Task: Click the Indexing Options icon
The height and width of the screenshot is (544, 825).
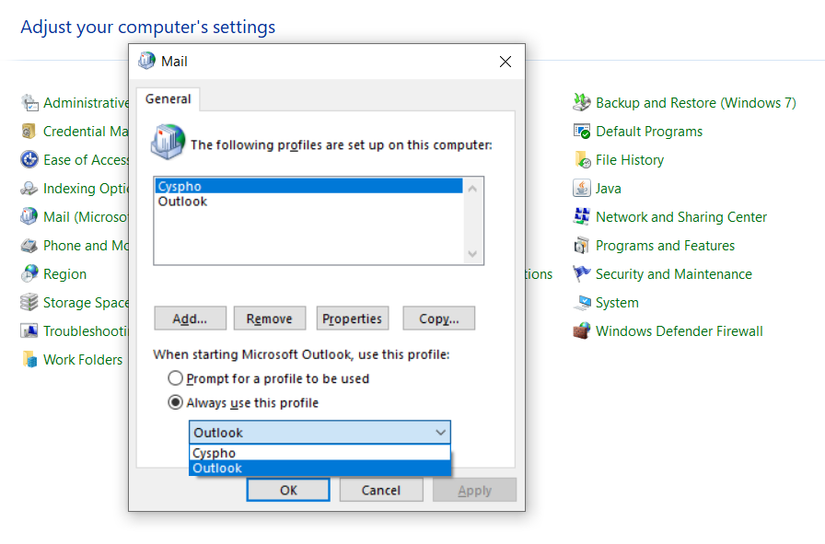Action: click(x=29, y=188)
